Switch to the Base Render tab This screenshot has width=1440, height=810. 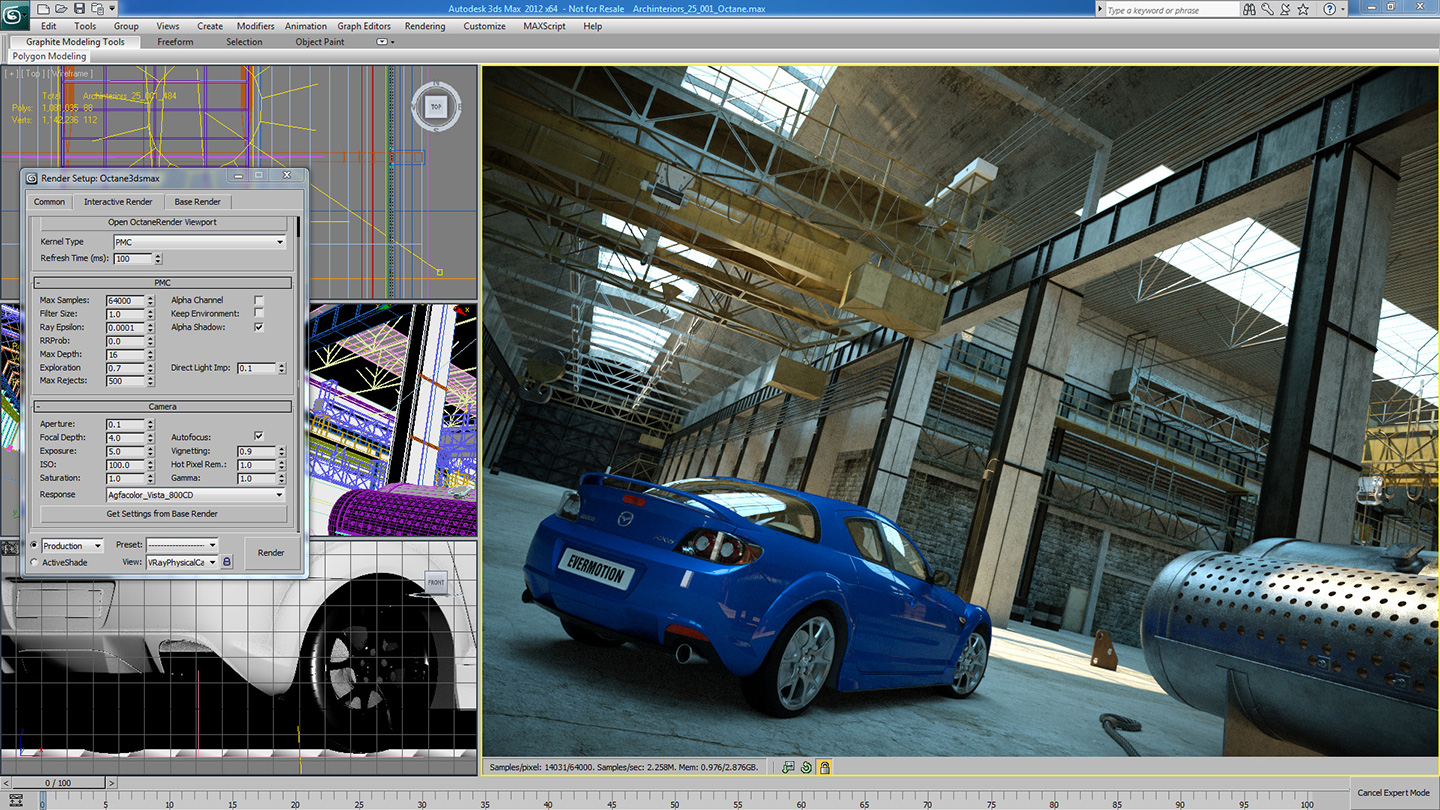point(198,202)
